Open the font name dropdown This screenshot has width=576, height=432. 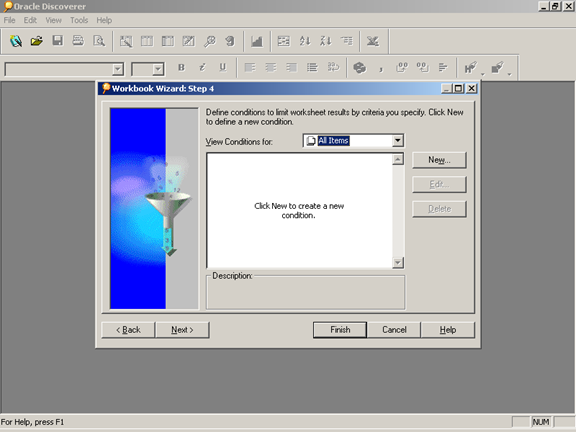click(x=118, y=69)
